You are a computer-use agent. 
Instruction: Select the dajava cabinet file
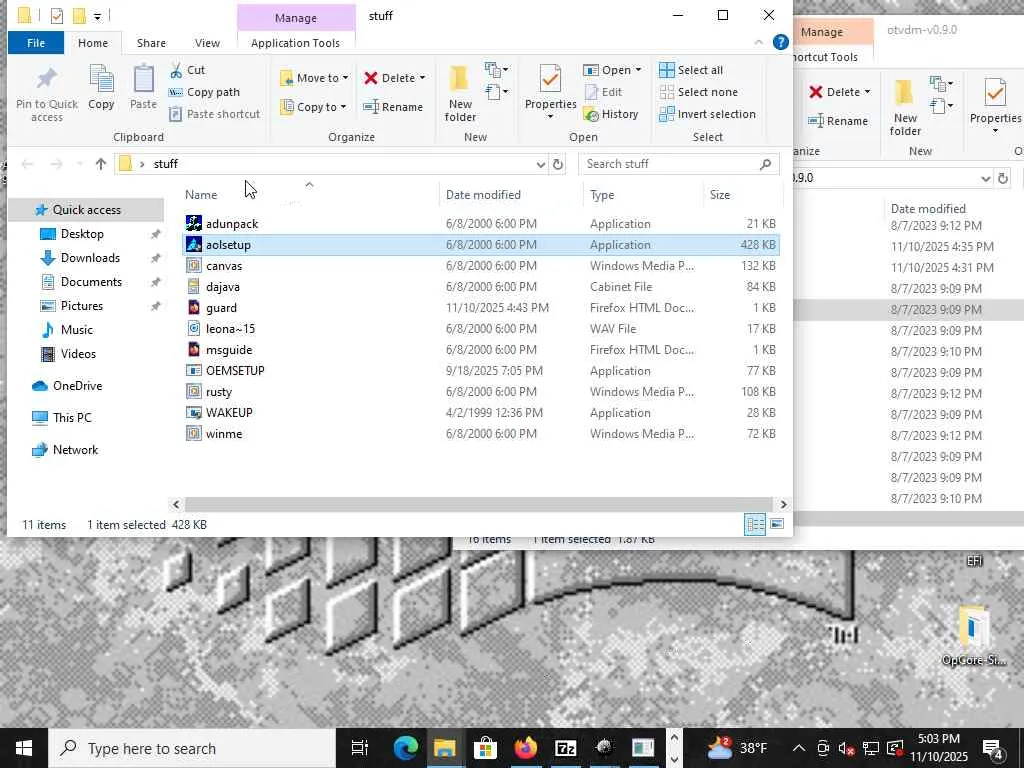tap(481, 287)
